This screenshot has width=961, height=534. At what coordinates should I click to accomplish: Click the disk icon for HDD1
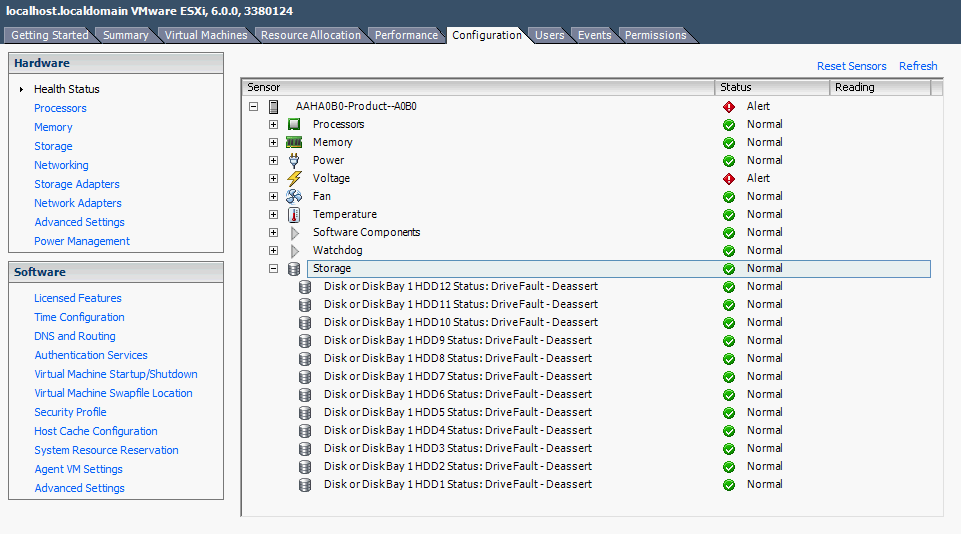coord(305,485)
